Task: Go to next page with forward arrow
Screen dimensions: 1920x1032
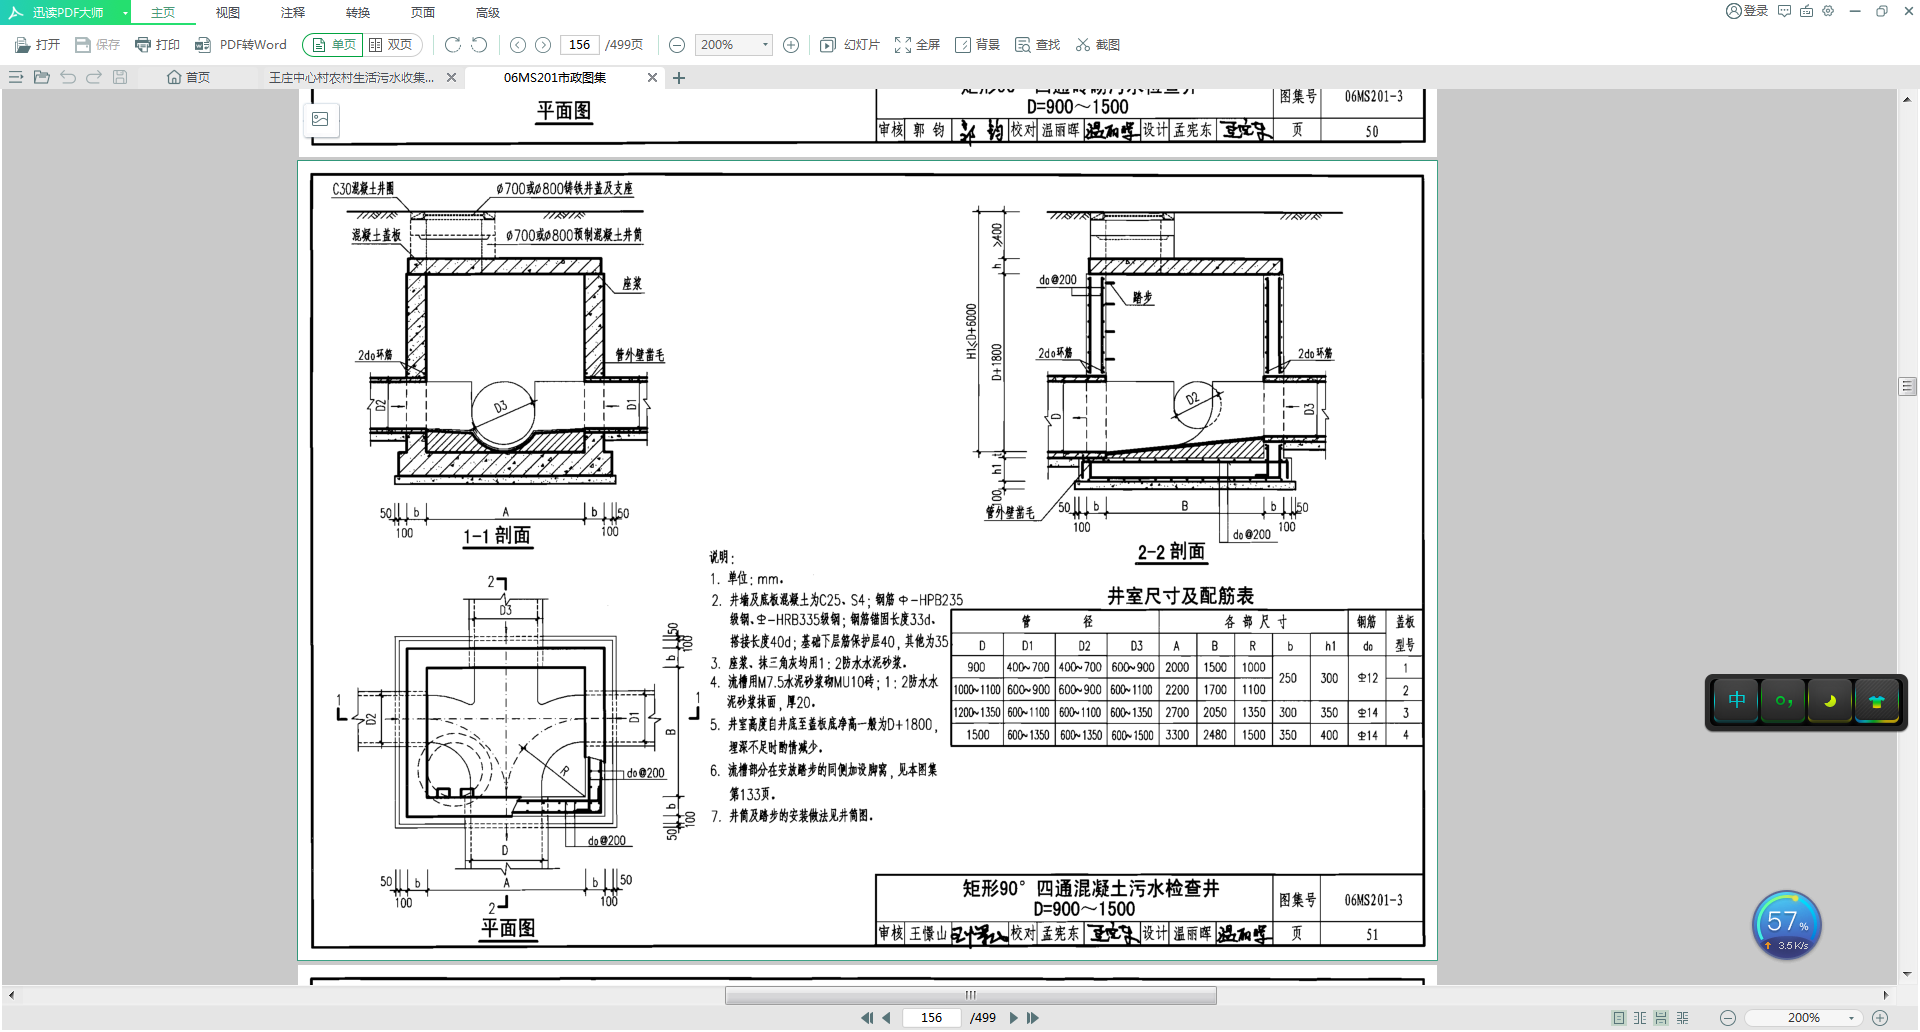Action: click(x=542, y=44)
